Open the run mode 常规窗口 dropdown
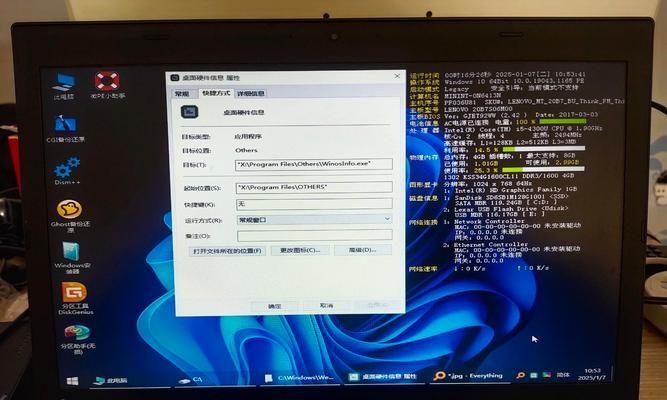 tap(314, 220)
